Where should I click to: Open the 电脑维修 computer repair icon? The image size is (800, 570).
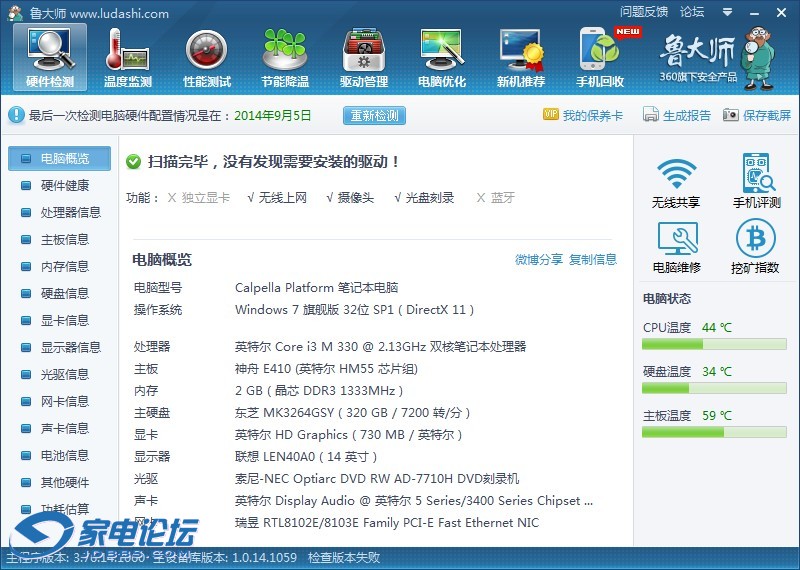click(676, 247)
